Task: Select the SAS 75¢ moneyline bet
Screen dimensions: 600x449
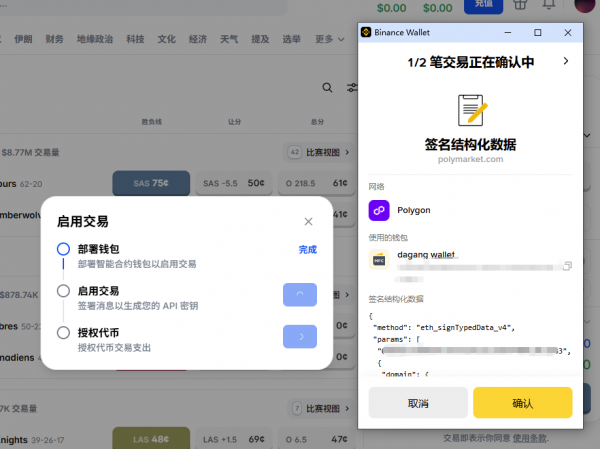Action: pyautogui.click(x=151, y=183)
